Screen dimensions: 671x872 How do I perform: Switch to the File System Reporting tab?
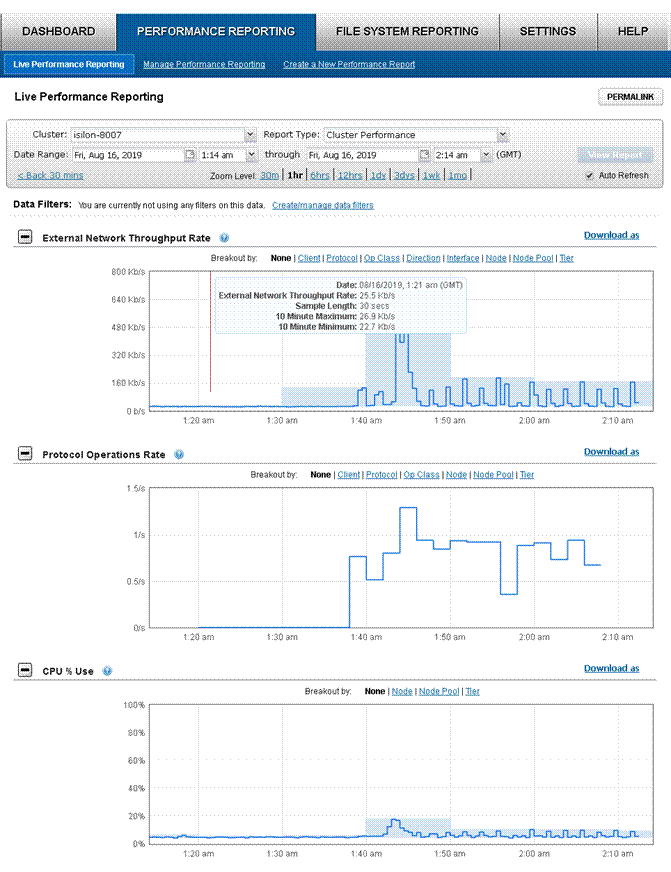tap(407, 31)
